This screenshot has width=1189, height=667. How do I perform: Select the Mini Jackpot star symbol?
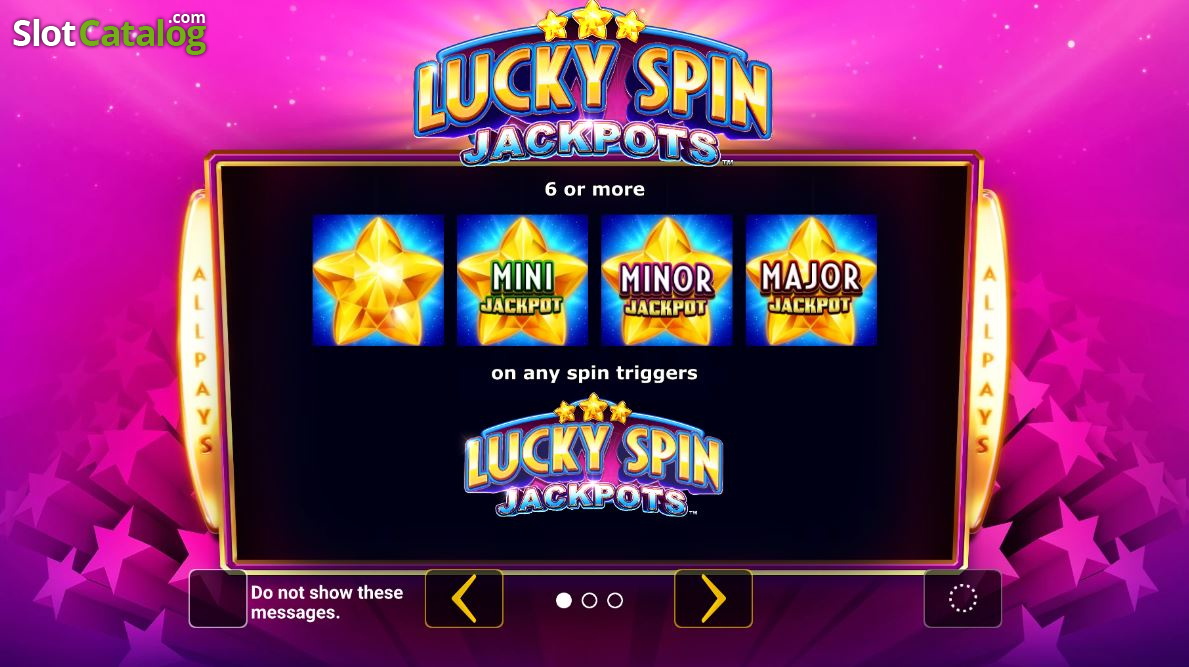(x=522, y=280)
